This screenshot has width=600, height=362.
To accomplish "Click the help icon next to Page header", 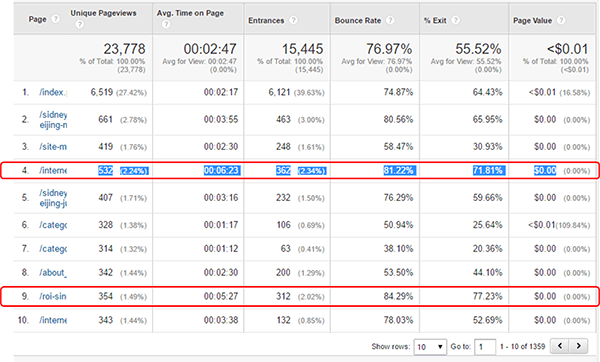I will [x=56, y=19].
